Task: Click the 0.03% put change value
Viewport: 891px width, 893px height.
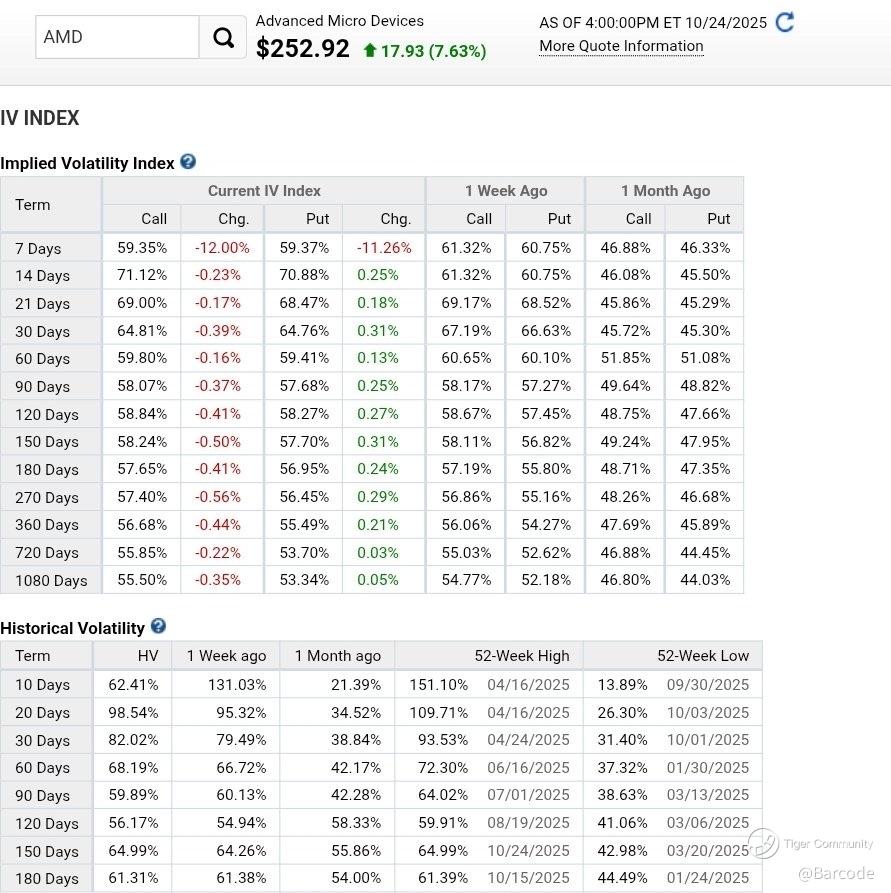Action: [x=378, y=553]
